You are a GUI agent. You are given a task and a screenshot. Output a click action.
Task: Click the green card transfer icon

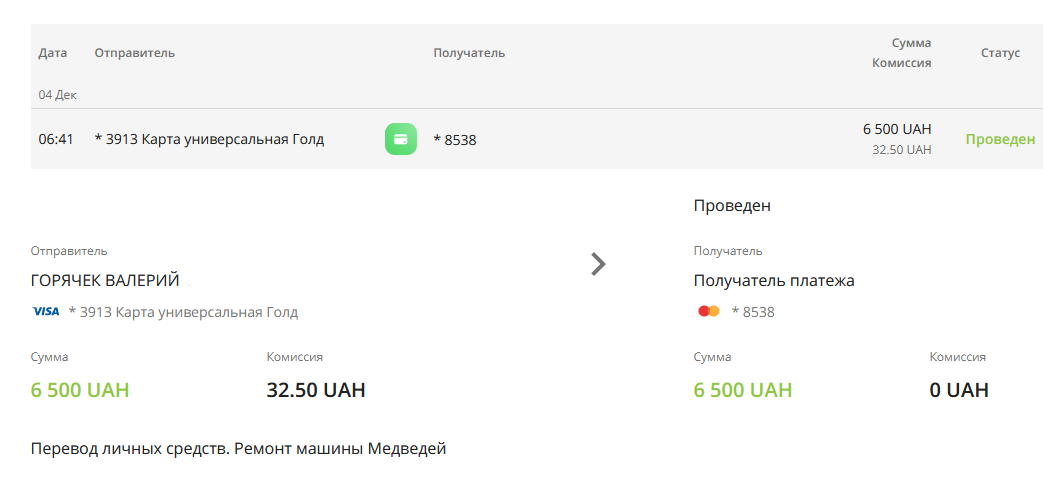(x=401, y=139)
